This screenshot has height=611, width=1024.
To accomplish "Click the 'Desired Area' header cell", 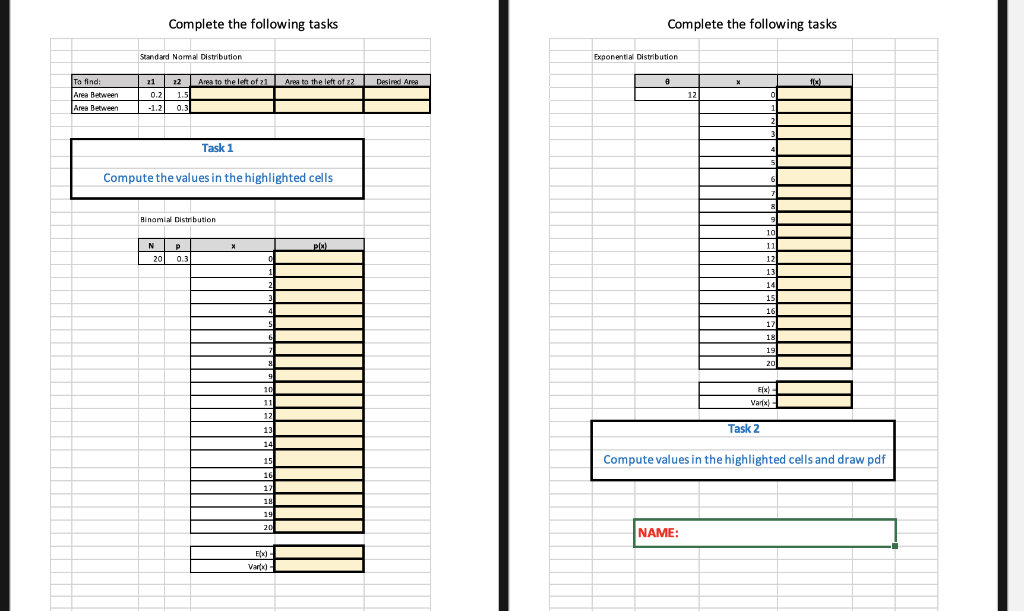I will pyautogui.click(x=397, y=82).
